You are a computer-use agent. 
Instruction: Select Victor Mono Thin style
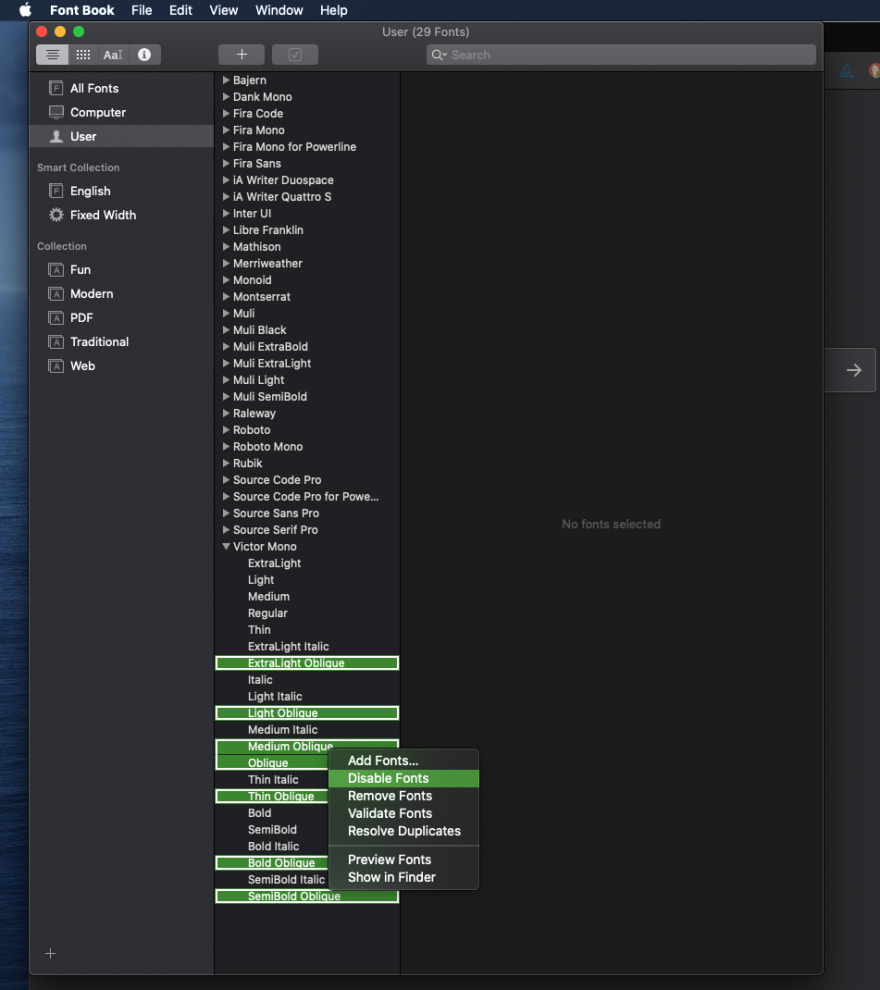point(259,630)
